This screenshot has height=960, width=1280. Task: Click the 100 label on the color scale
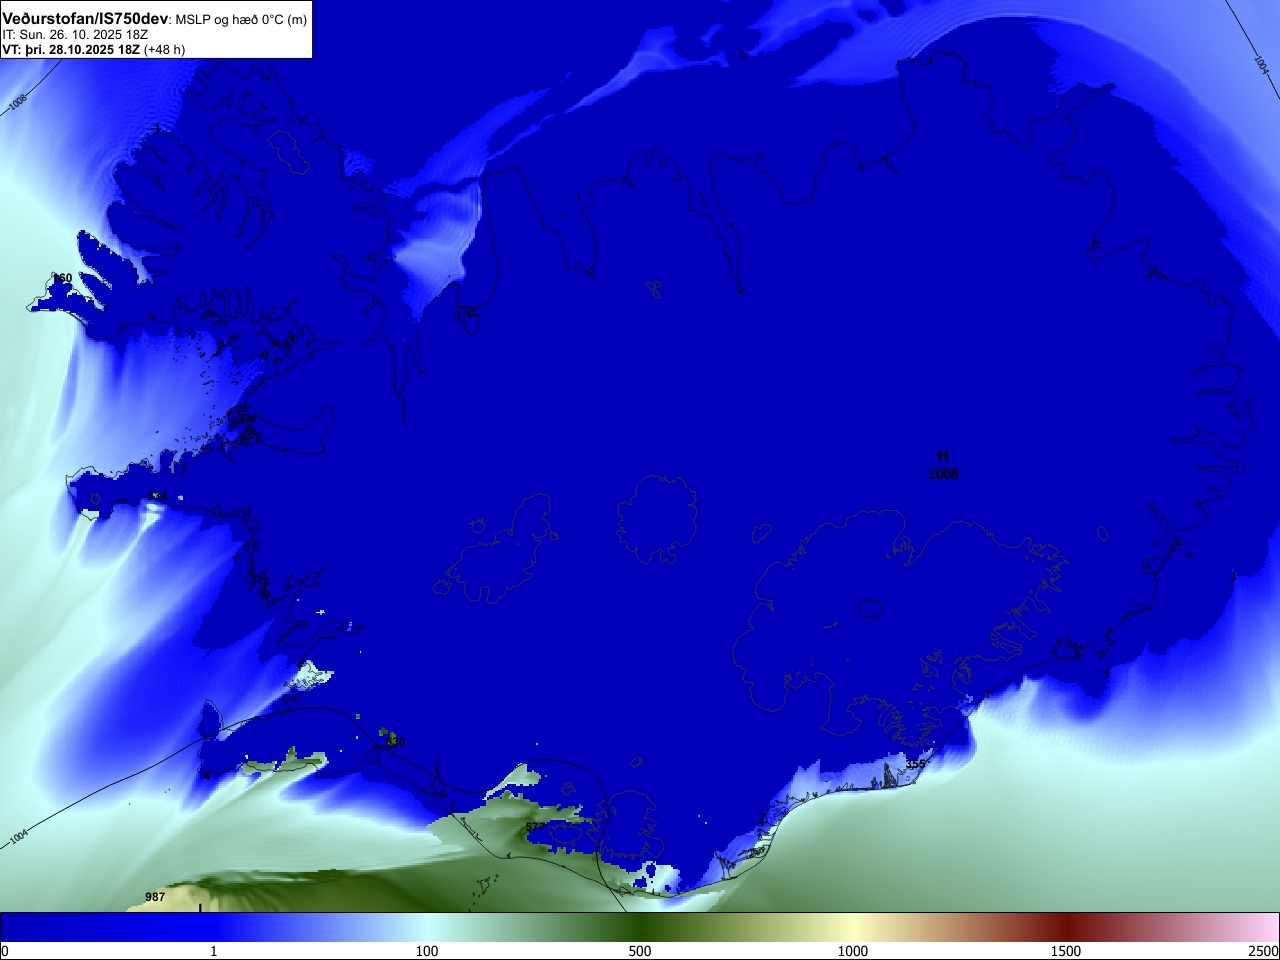point(427,951)
